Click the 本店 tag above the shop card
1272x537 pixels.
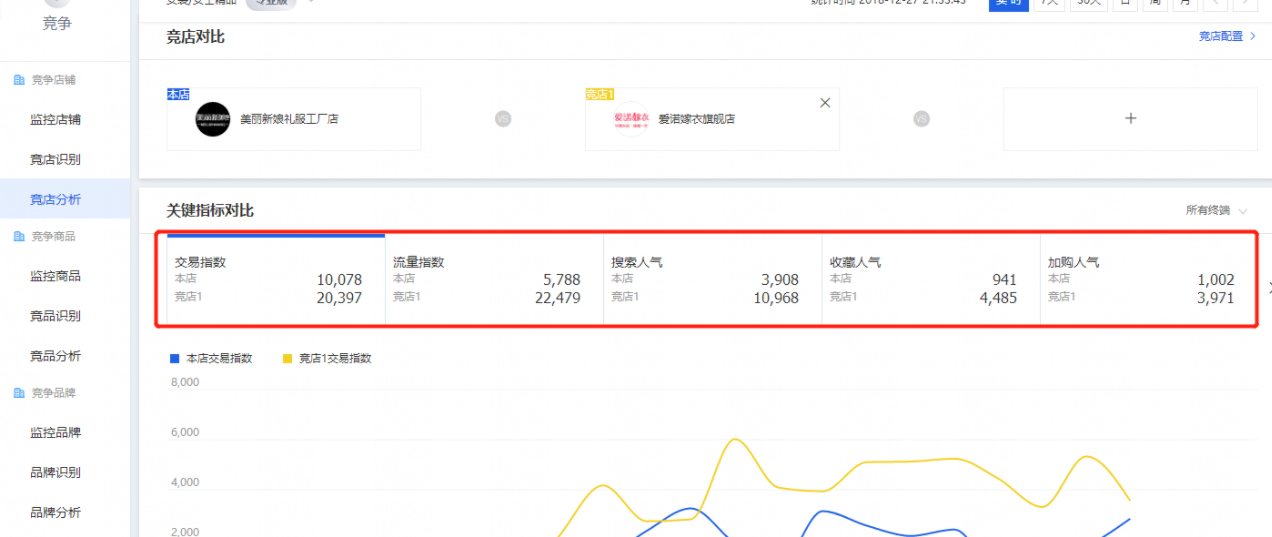(178, 94)
